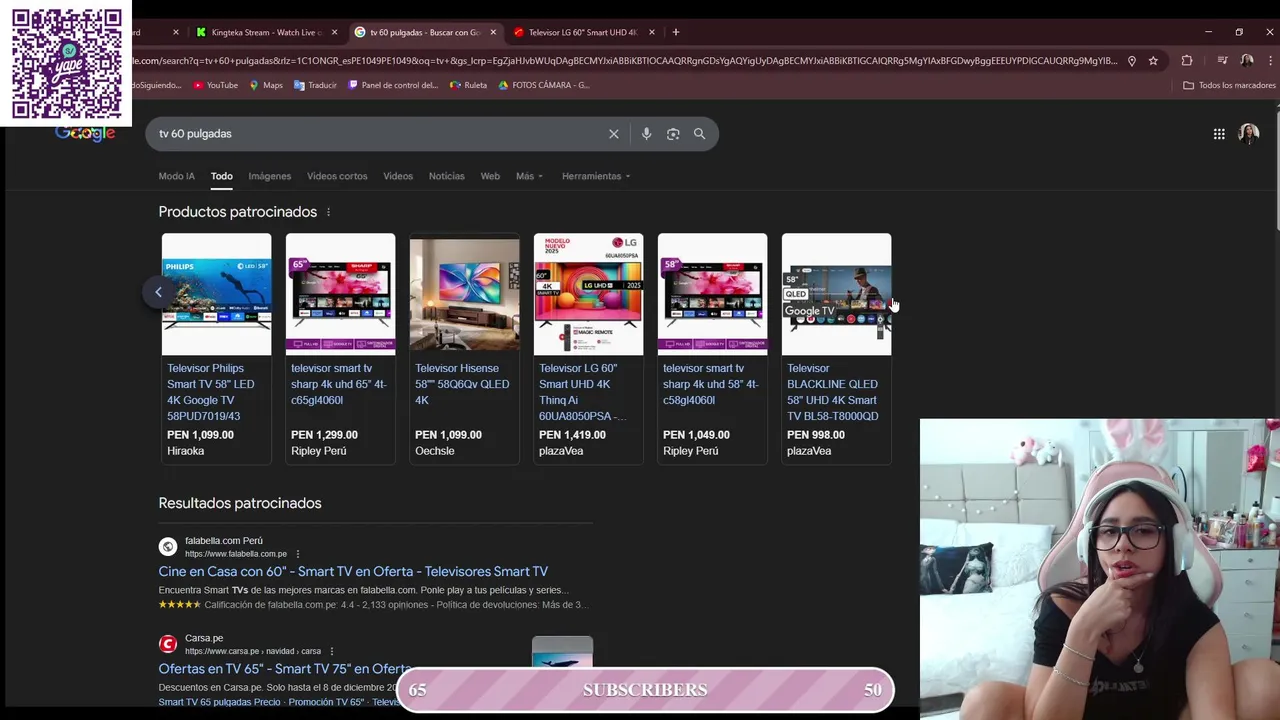Open Google account profile picture on page
1280x720 pixels.
click(x=1249, y=134)
